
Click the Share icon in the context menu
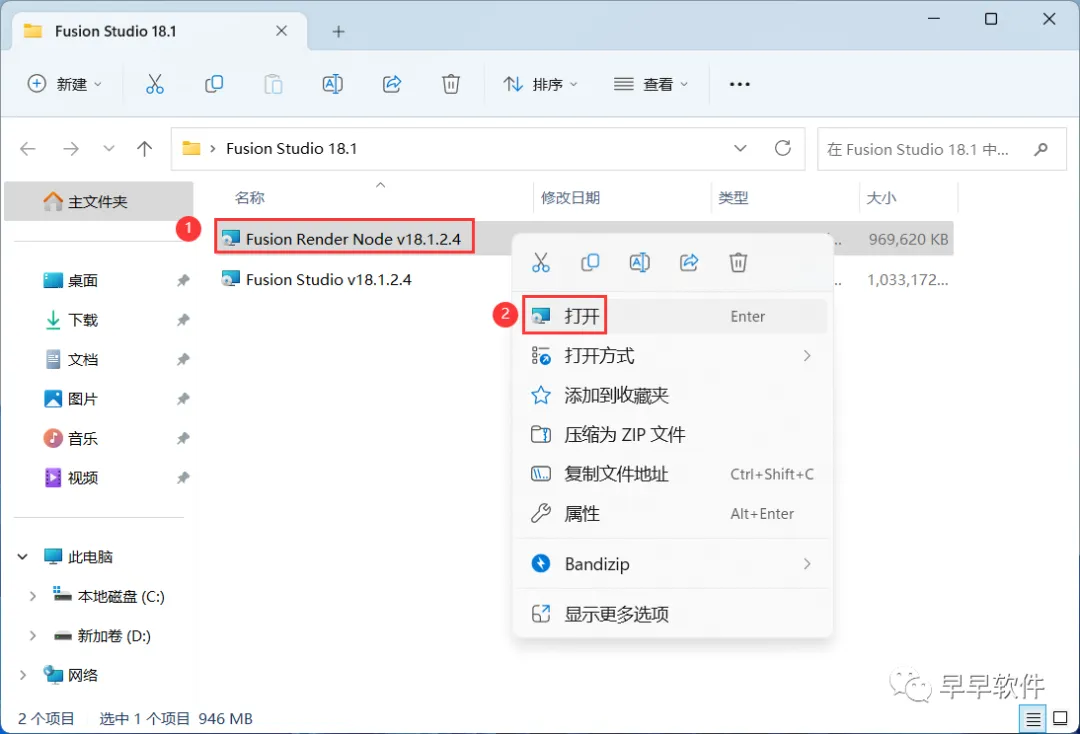click(689, 262)
